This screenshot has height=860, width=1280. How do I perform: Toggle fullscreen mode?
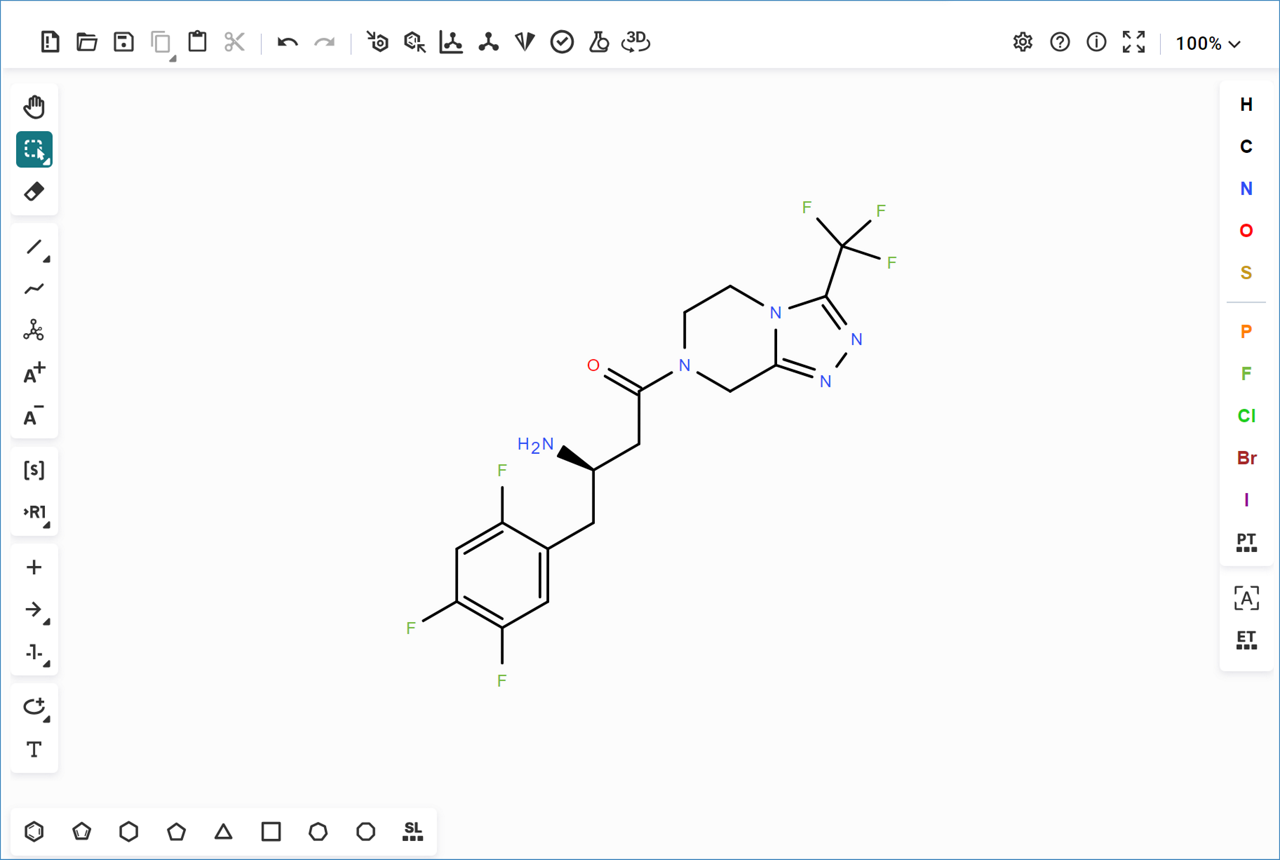(1133, 42)
